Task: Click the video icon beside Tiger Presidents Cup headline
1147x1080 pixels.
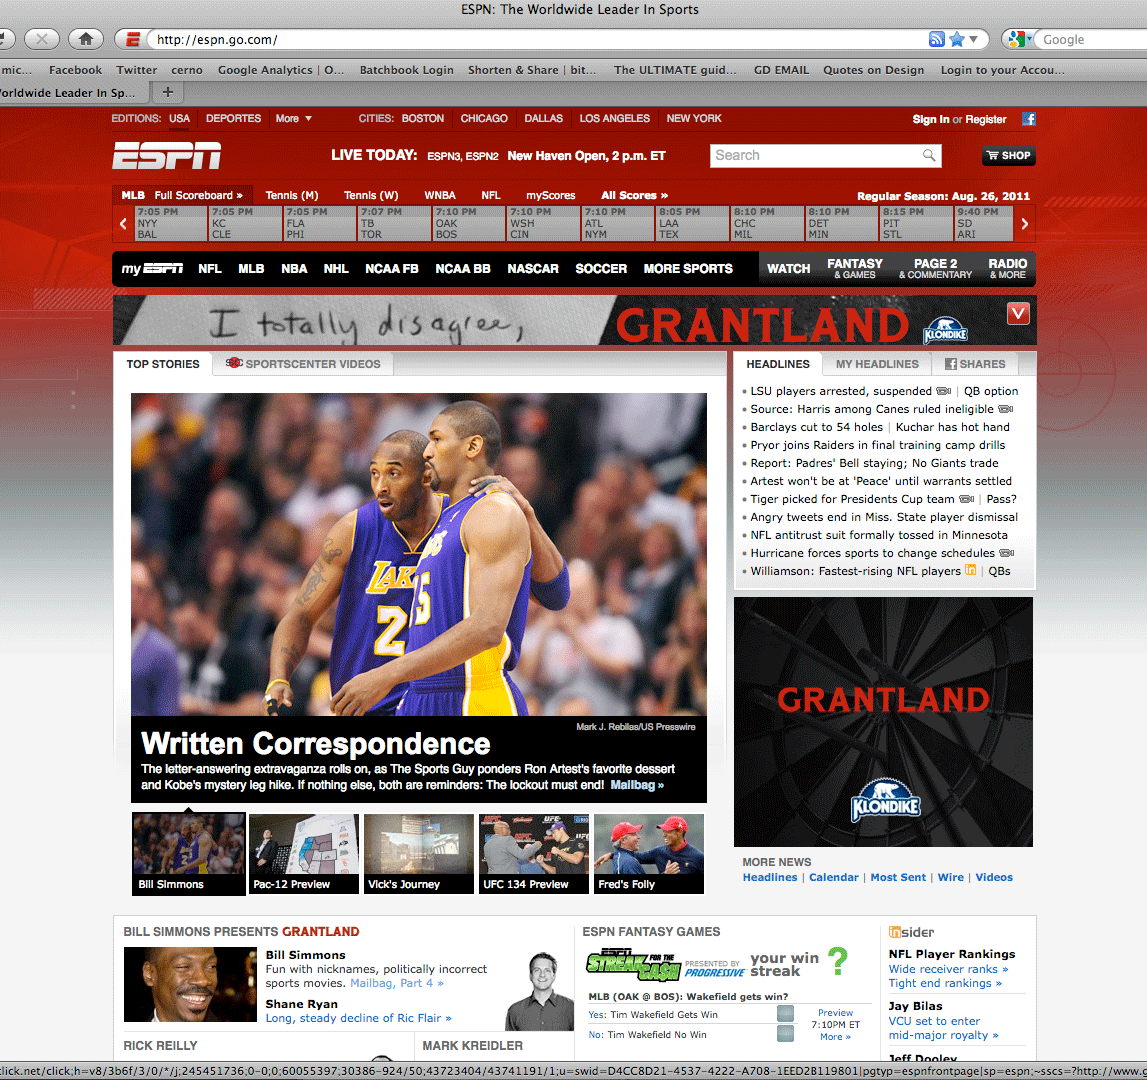Action: [966, 499]
